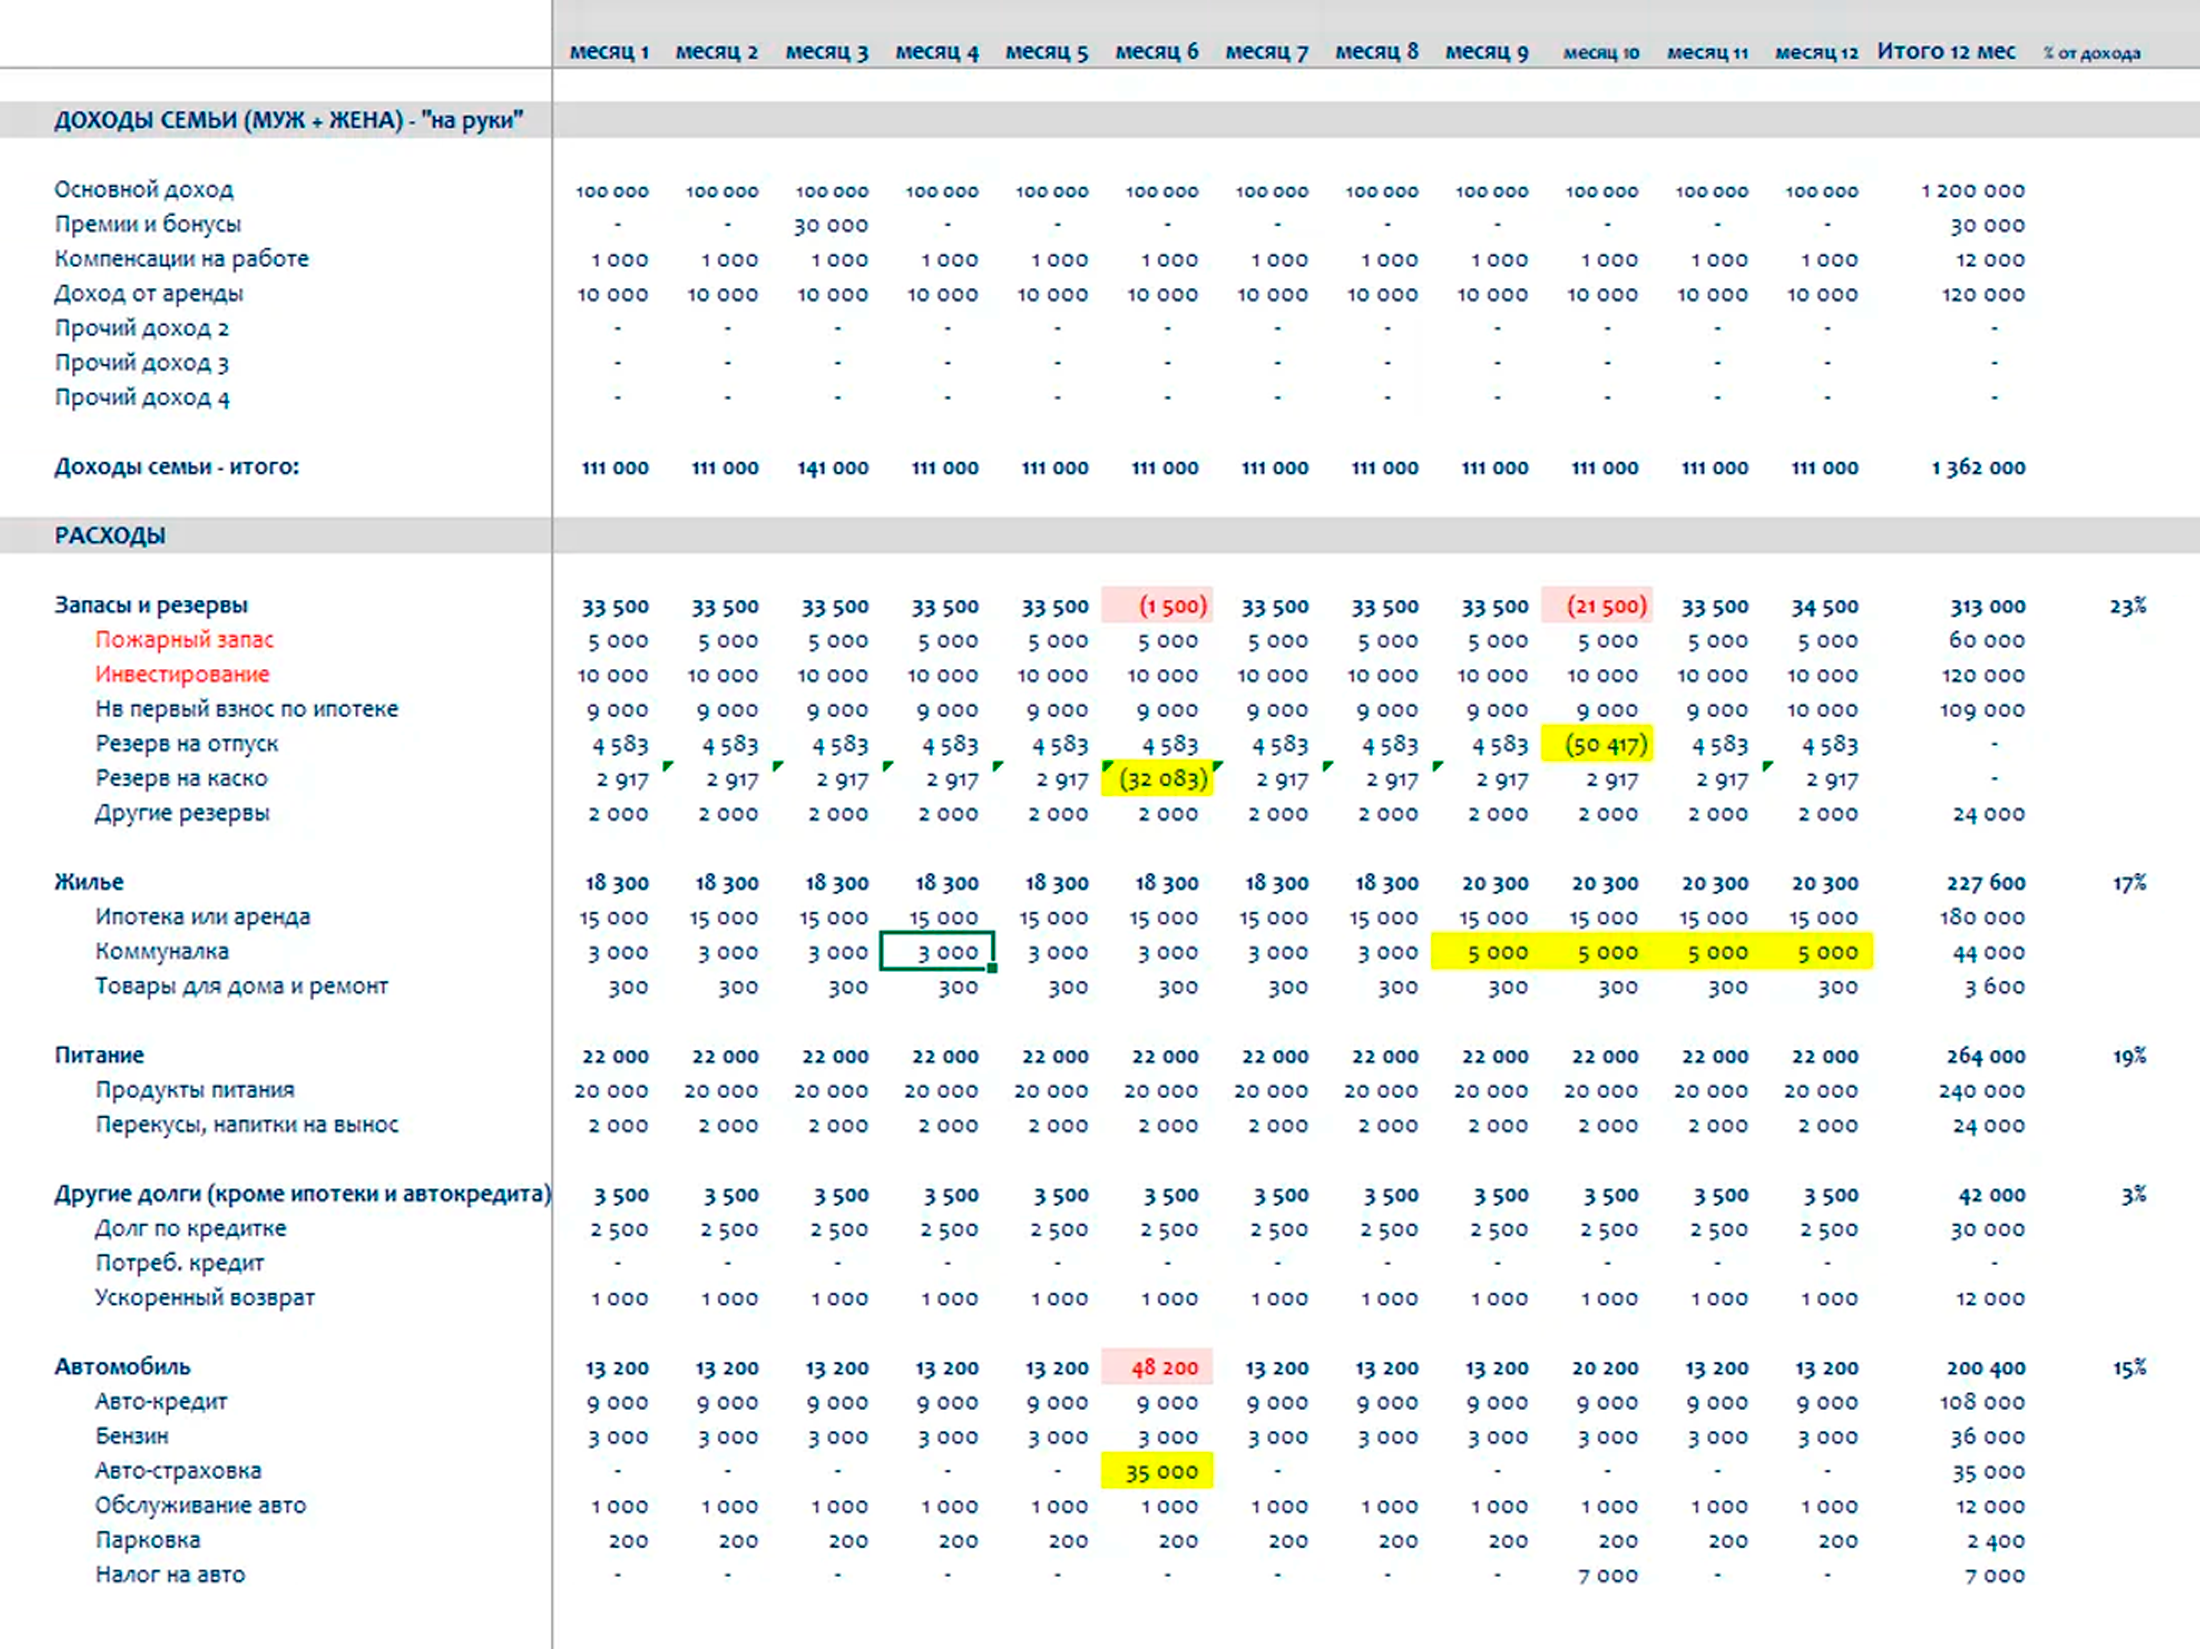Click the 'Основной доход' row label

coord(144,190)
